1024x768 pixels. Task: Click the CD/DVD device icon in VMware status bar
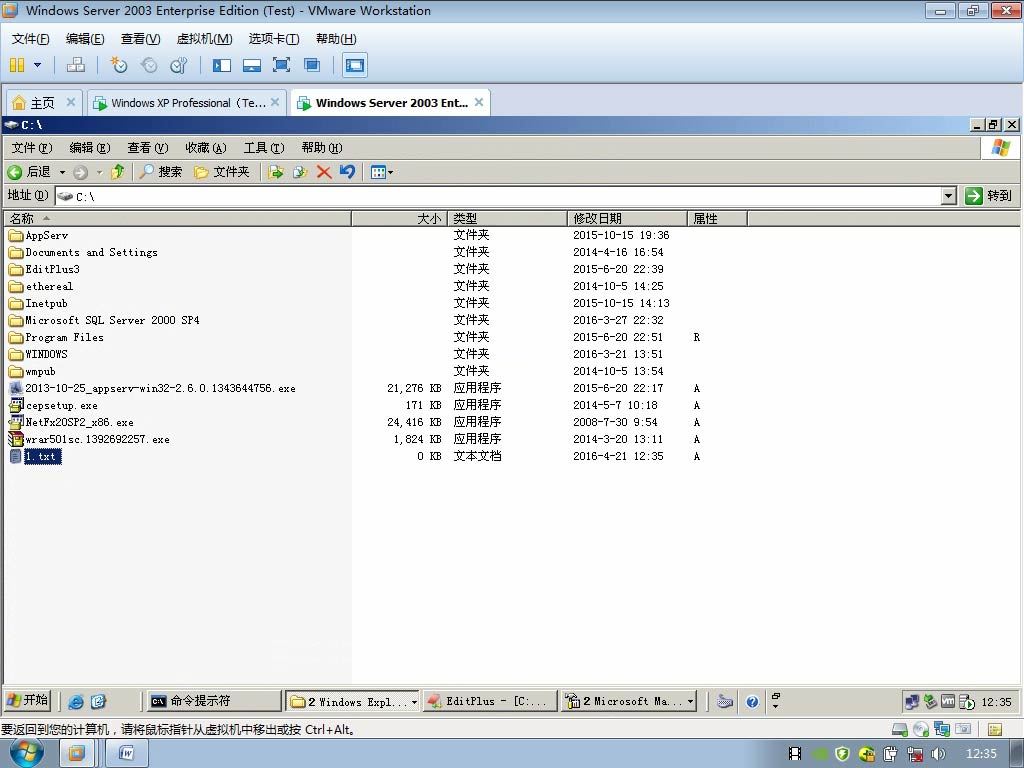pos(921,729)
